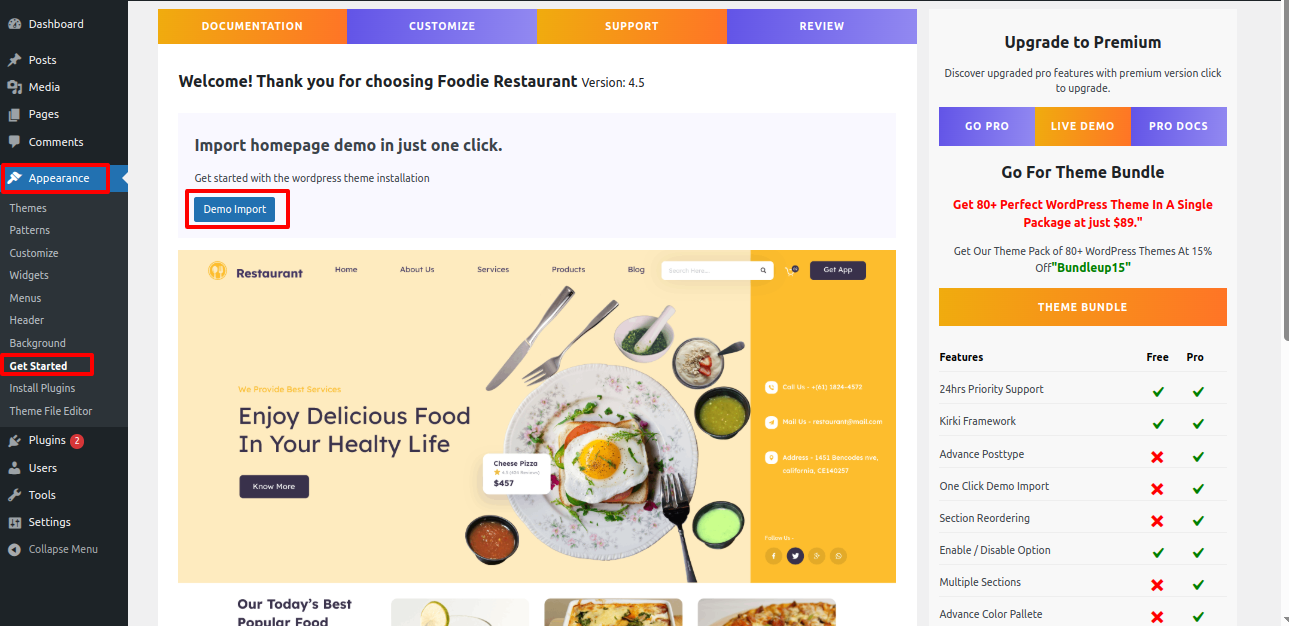Click the Go Pro button
Image resolution: width=1289 pixels, height=626 pixels.
(987, 126)
